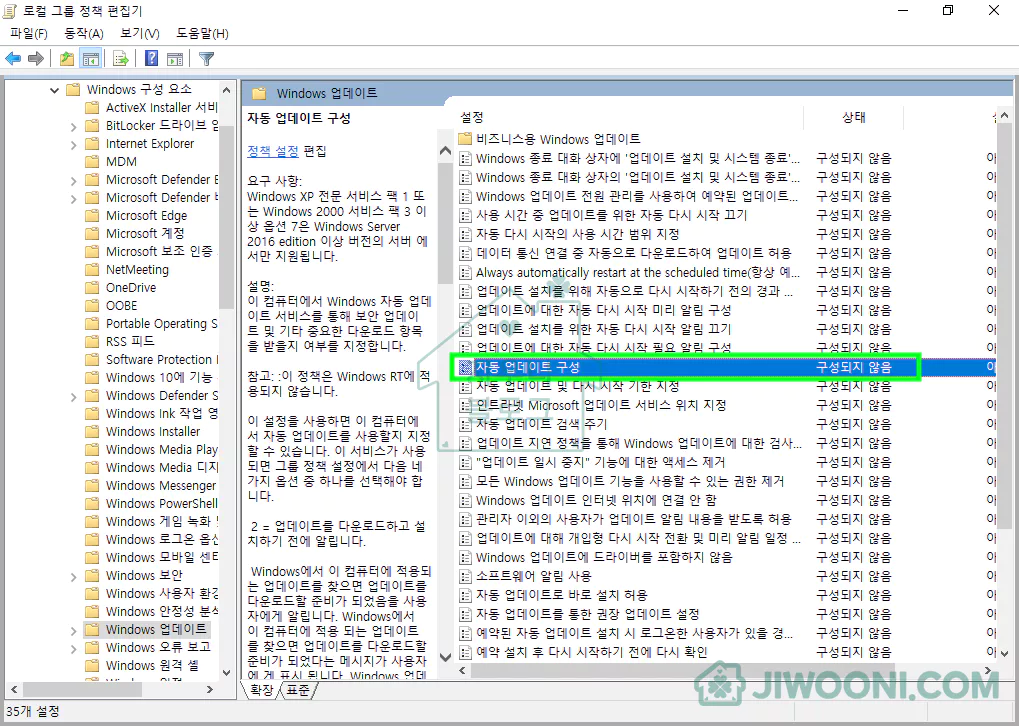Viewport: 1019px width, 726px height.
Task: Select the OOBE folder
Action: coord(112,305)
